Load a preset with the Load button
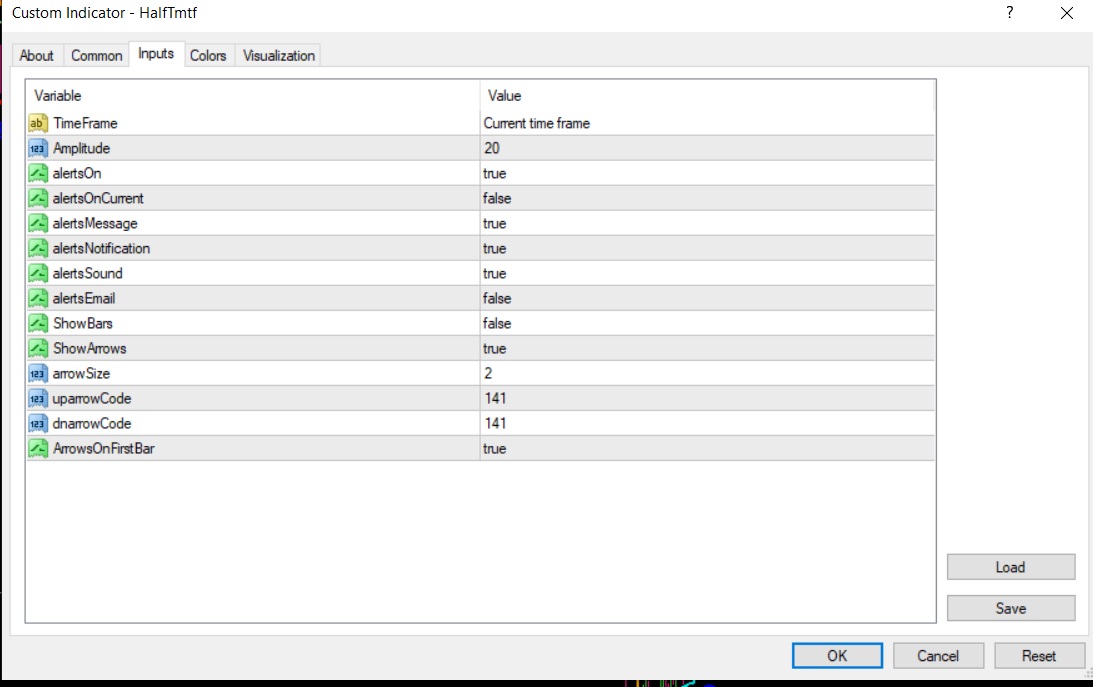Viewport: 1093px width, 687px height. [x=1011, y=567]
